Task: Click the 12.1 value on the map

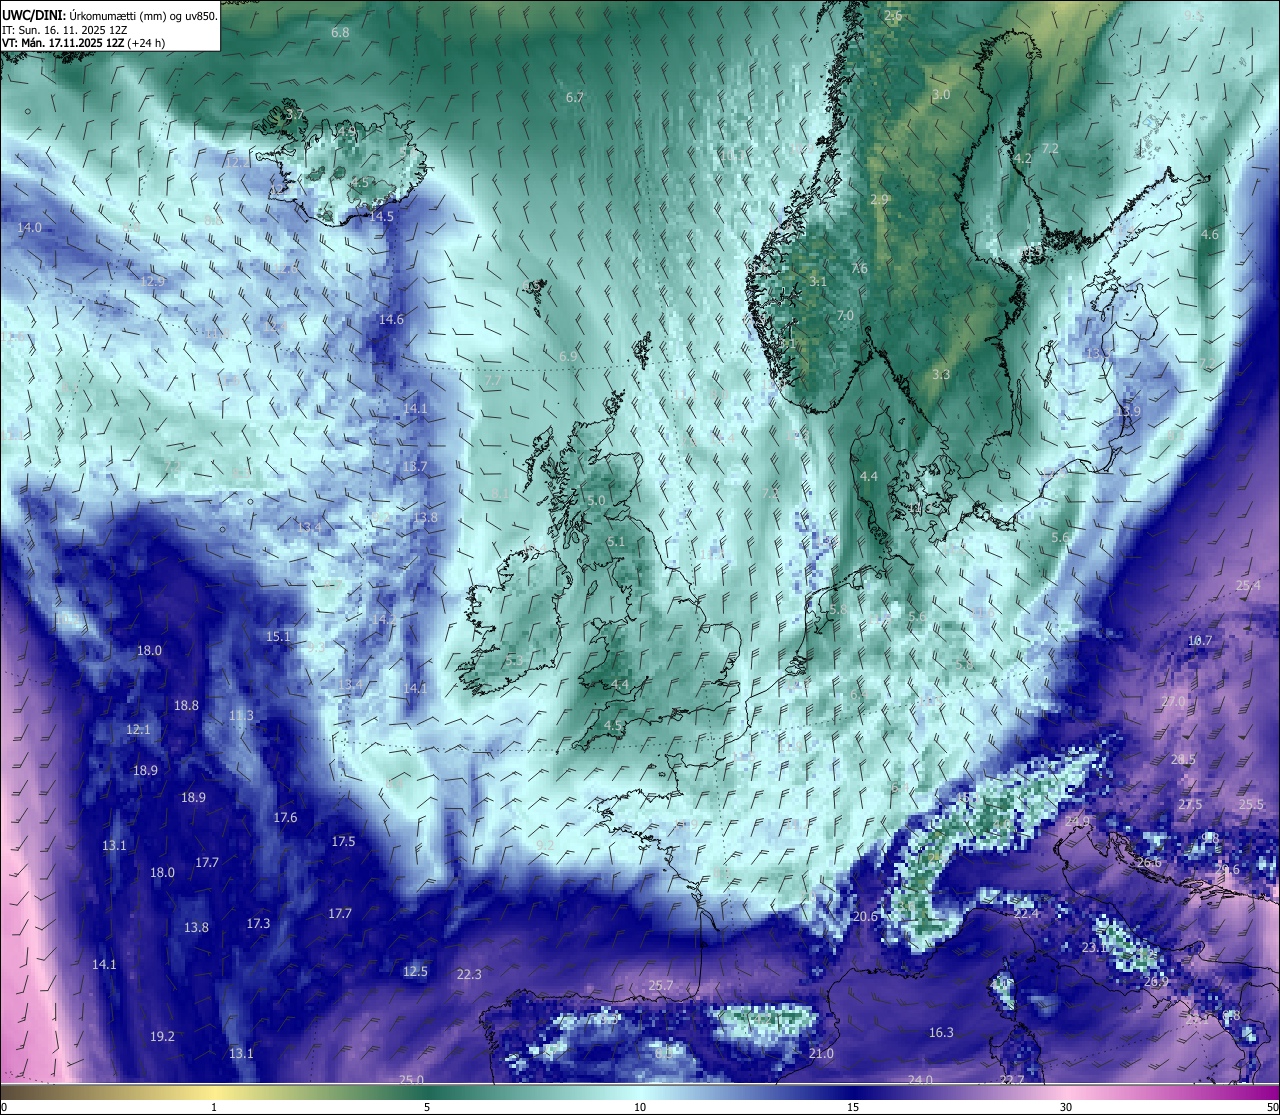Action: pos(138,730)
